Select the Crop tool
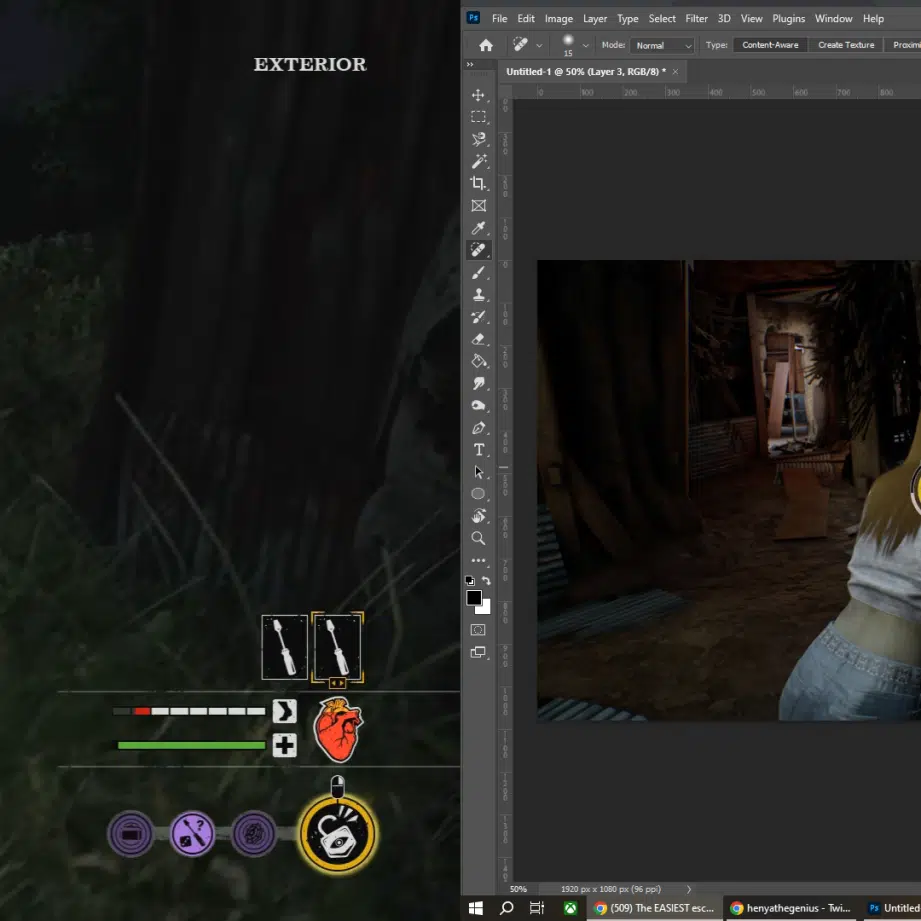921x921 pixels. 478,183
